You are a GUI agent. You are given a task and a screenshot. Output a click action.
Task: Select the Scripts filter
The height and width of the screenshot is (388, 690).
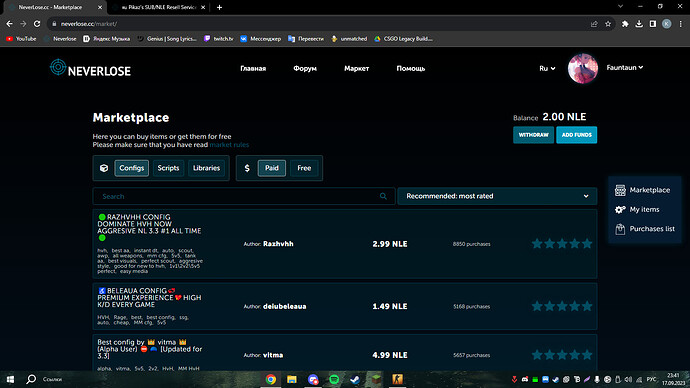168,168
